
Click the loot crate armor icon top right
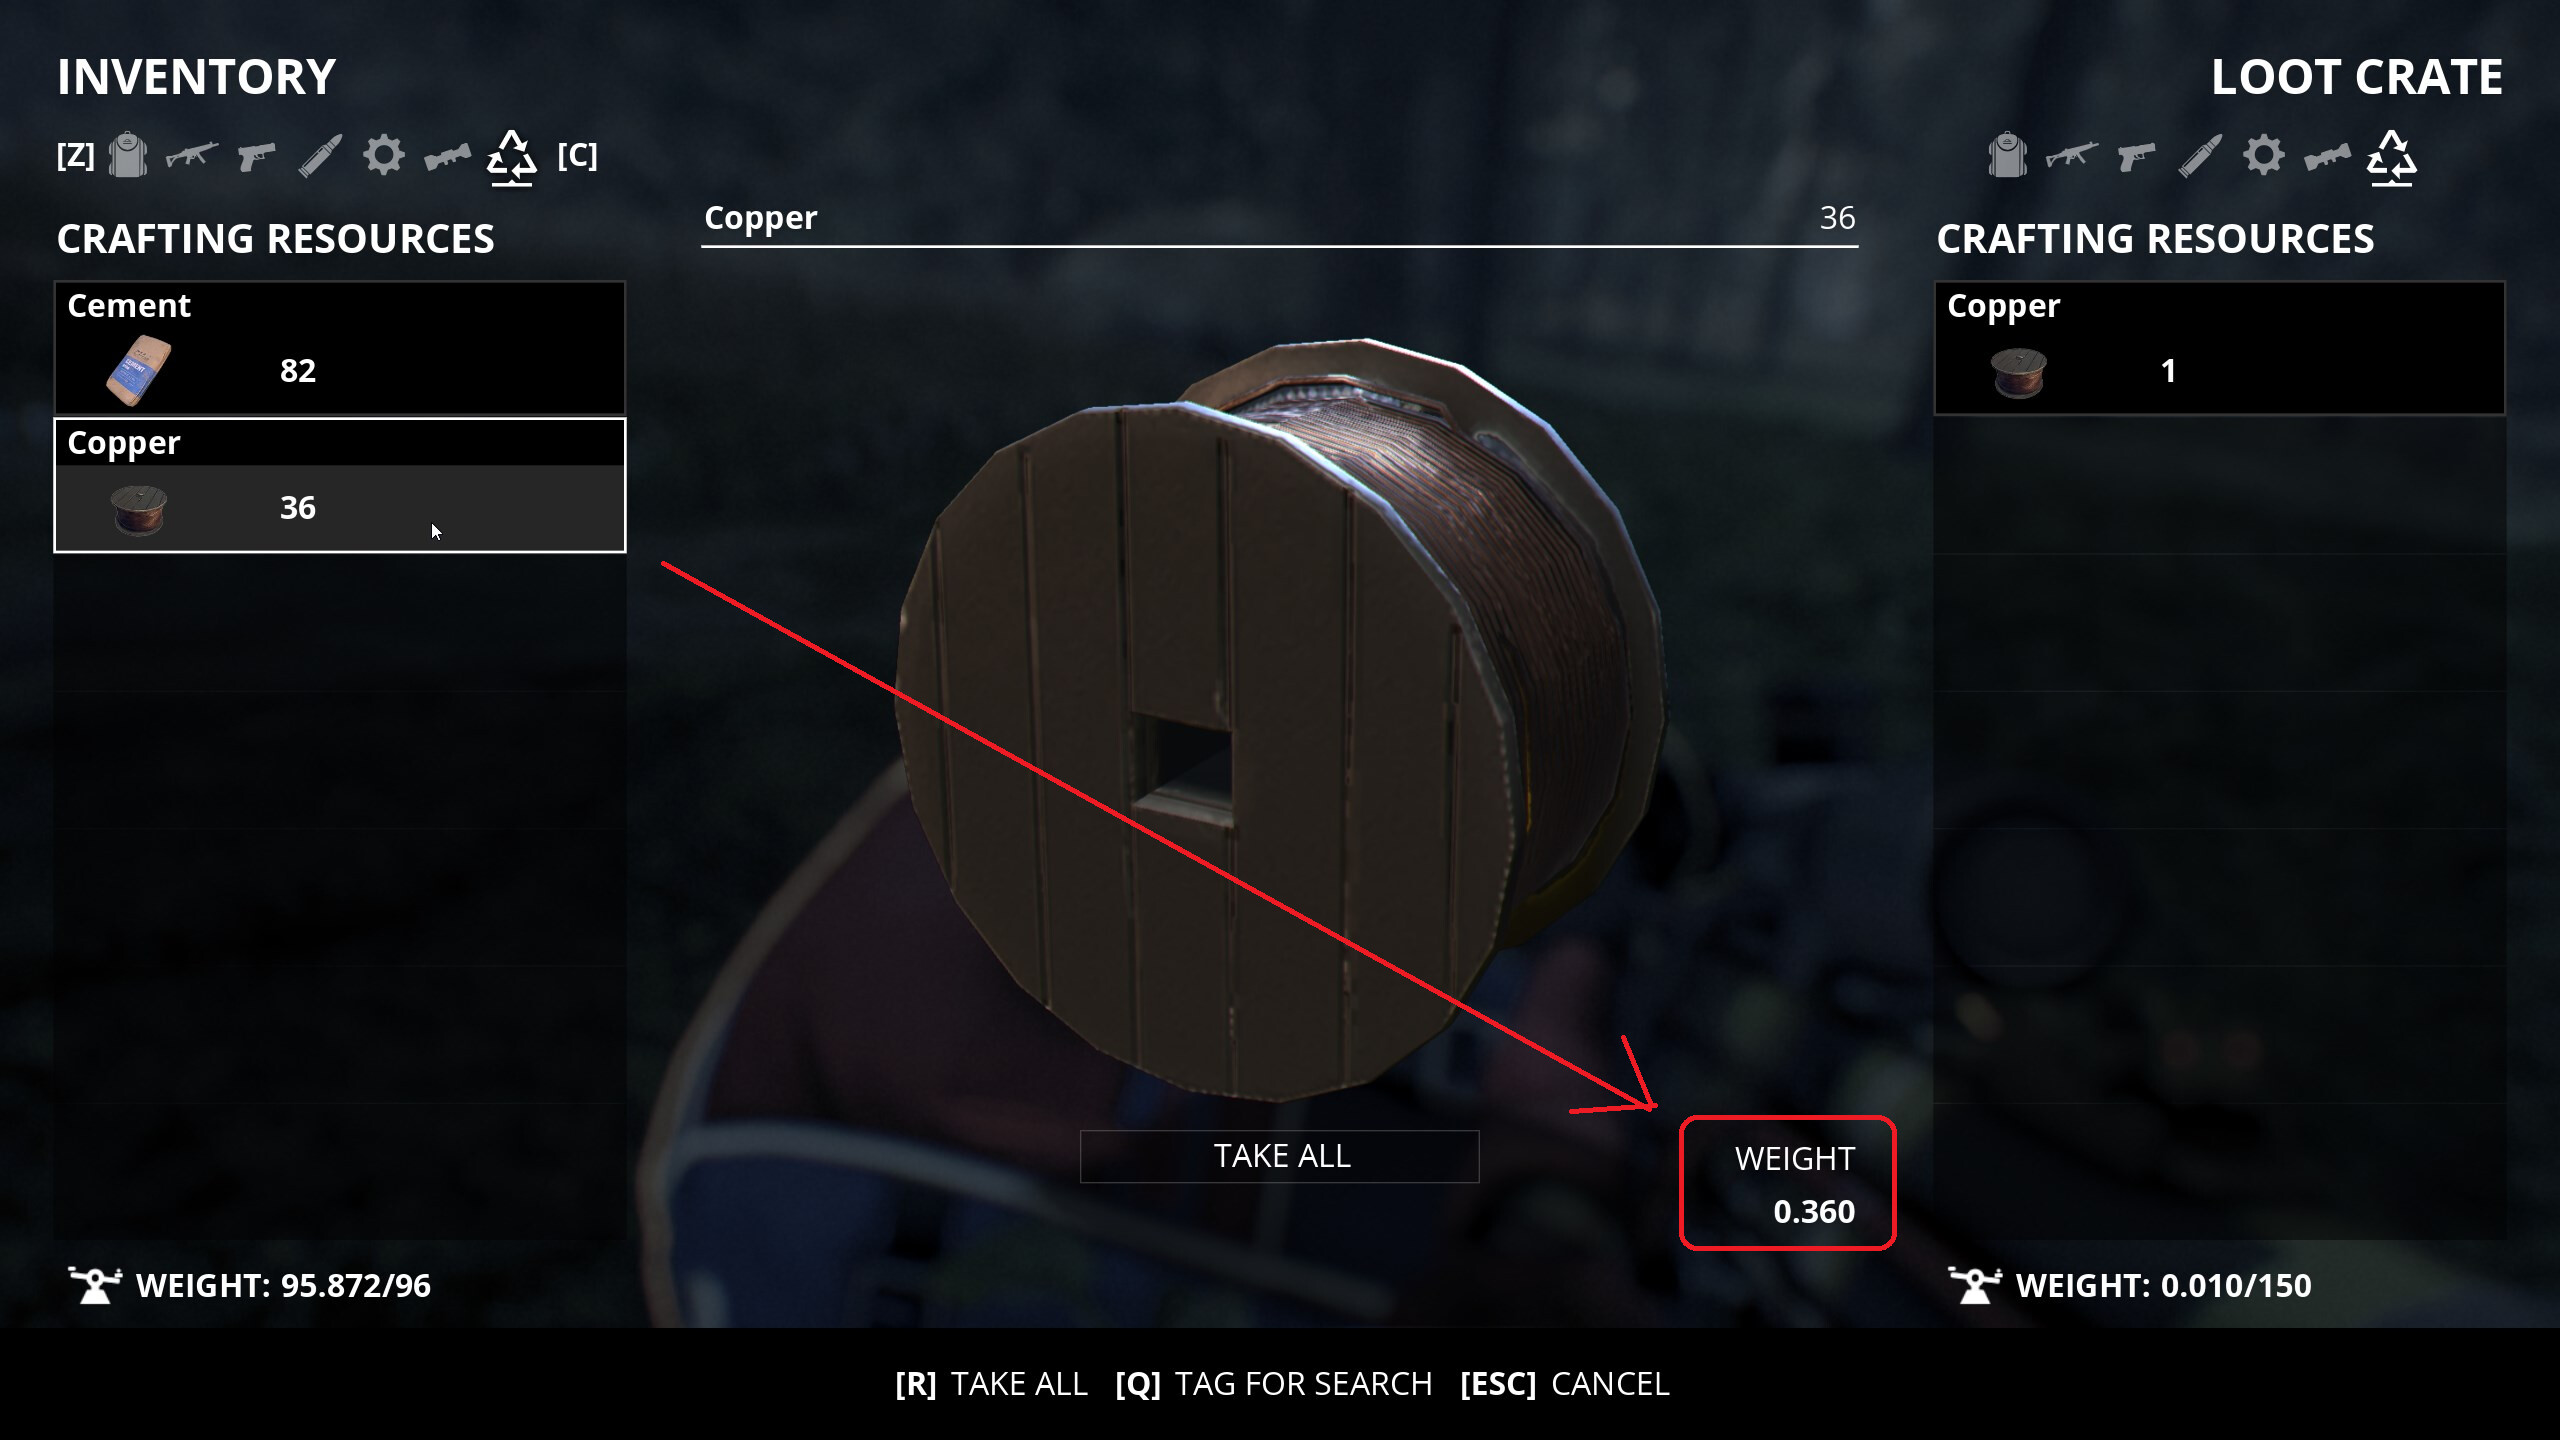point(2006,155)
